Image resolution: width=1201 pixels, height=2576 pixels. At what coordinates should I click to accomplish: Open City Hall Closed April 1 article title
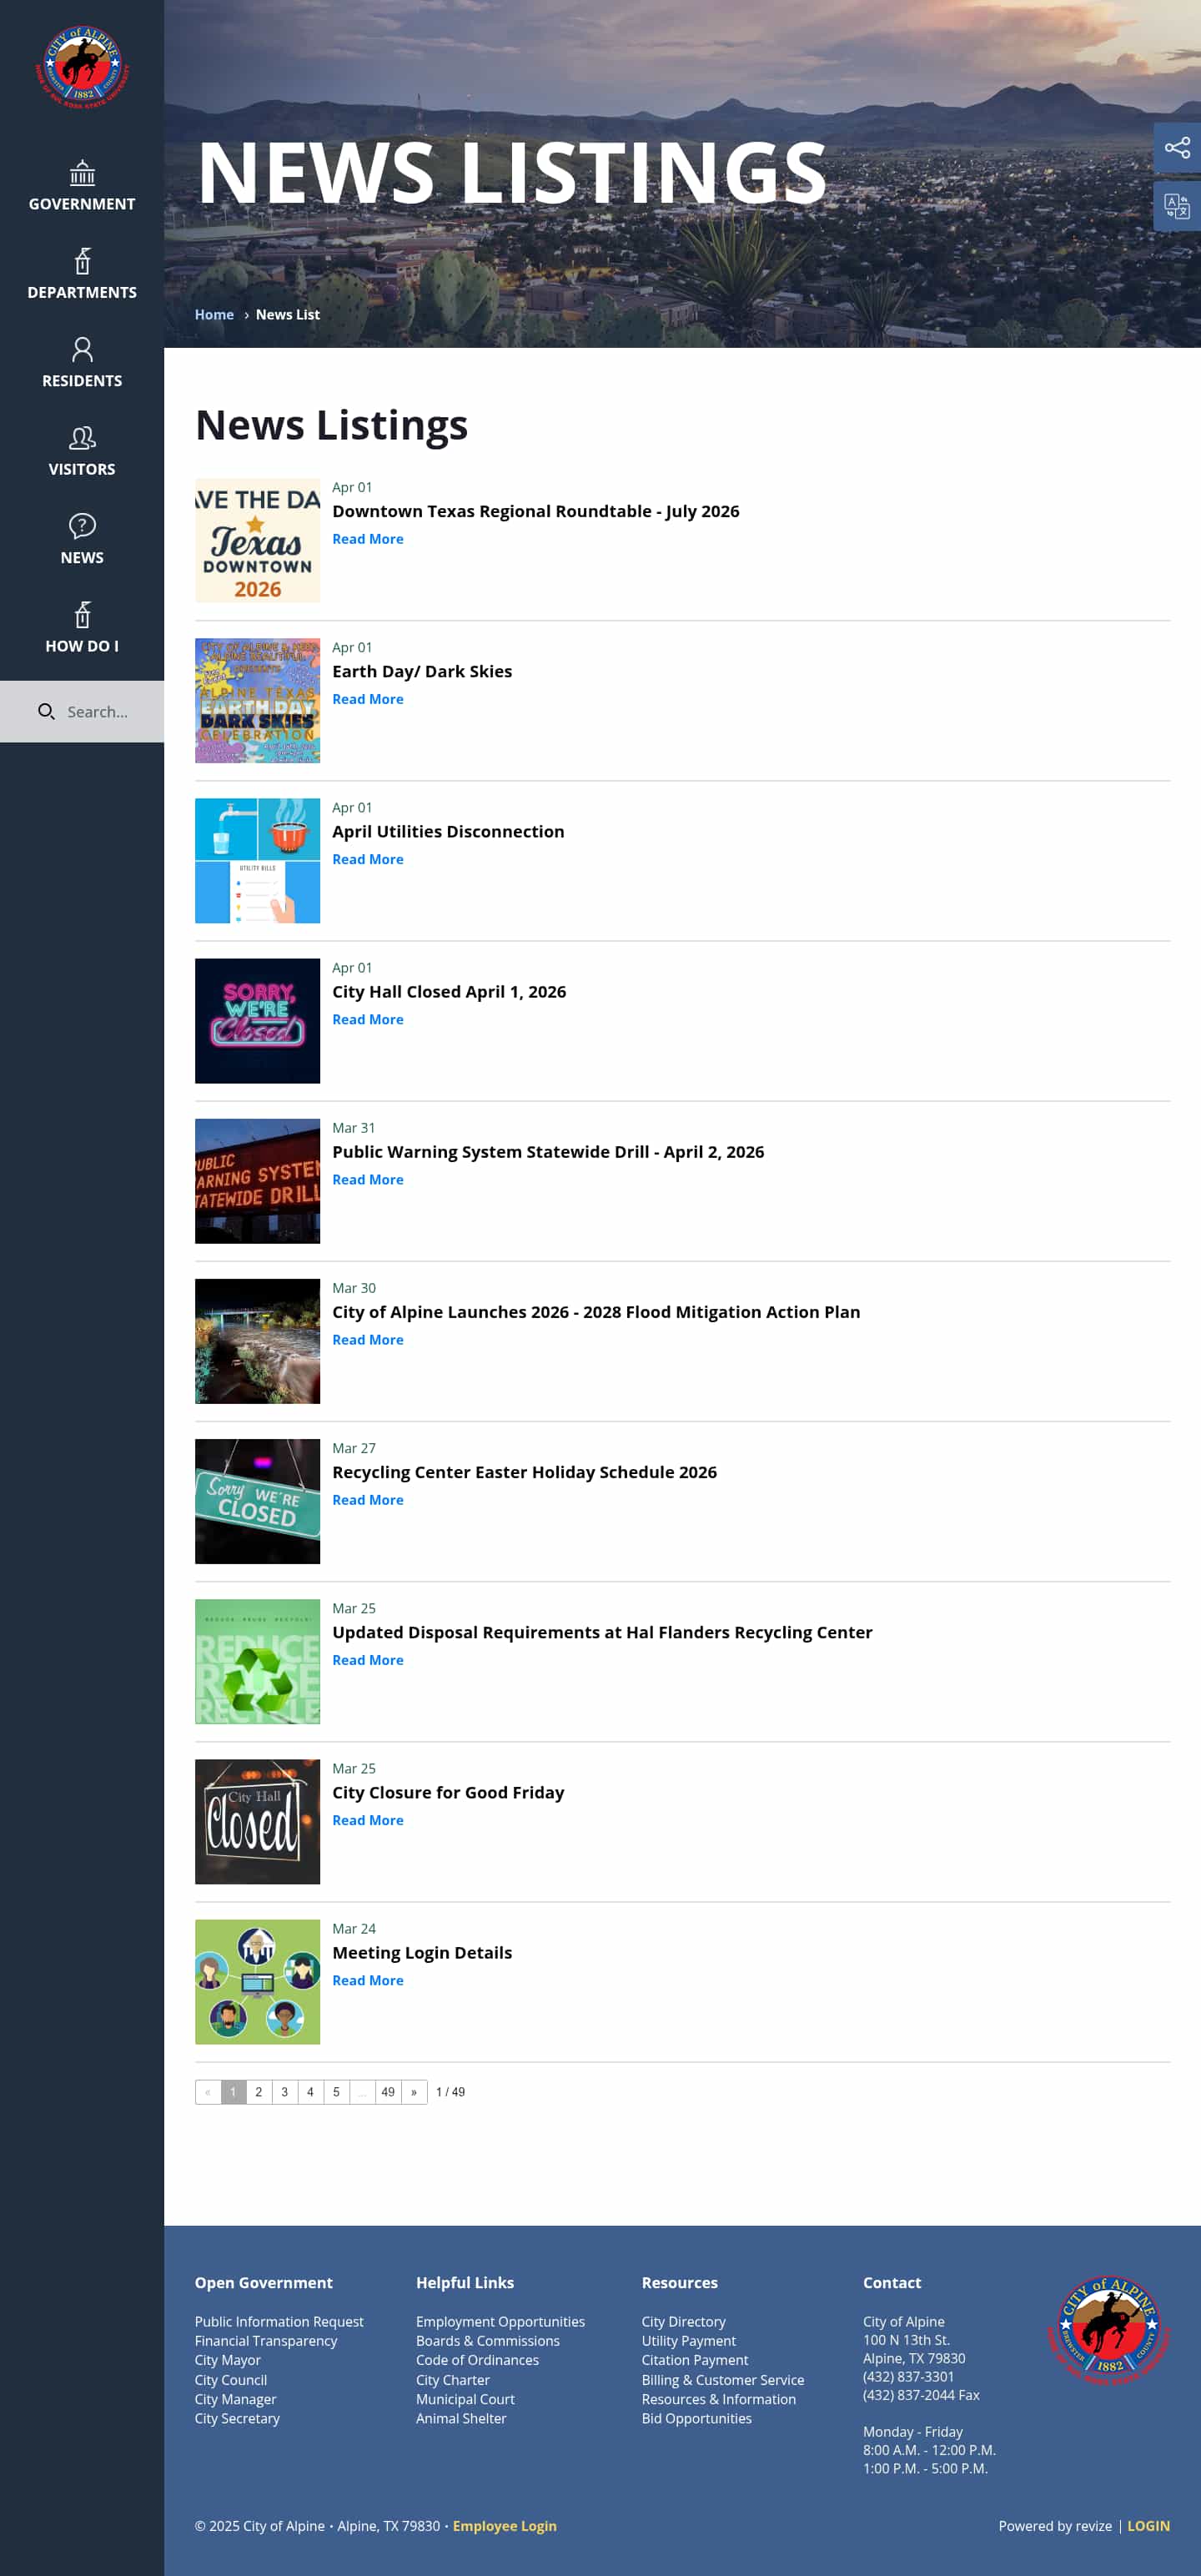[x=448, y=992]
